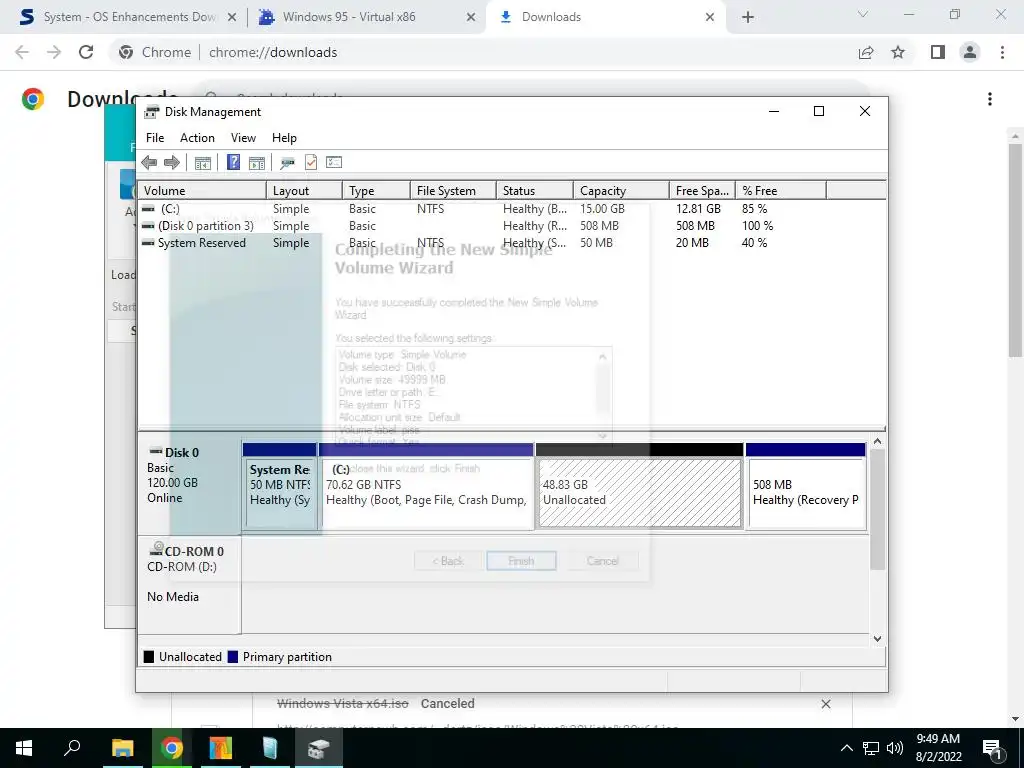This screenshot has height=768, width=1024.
Task: Toggle the Show/Hide Action Pane toolbar icon
Action: [x=257, y=163]
